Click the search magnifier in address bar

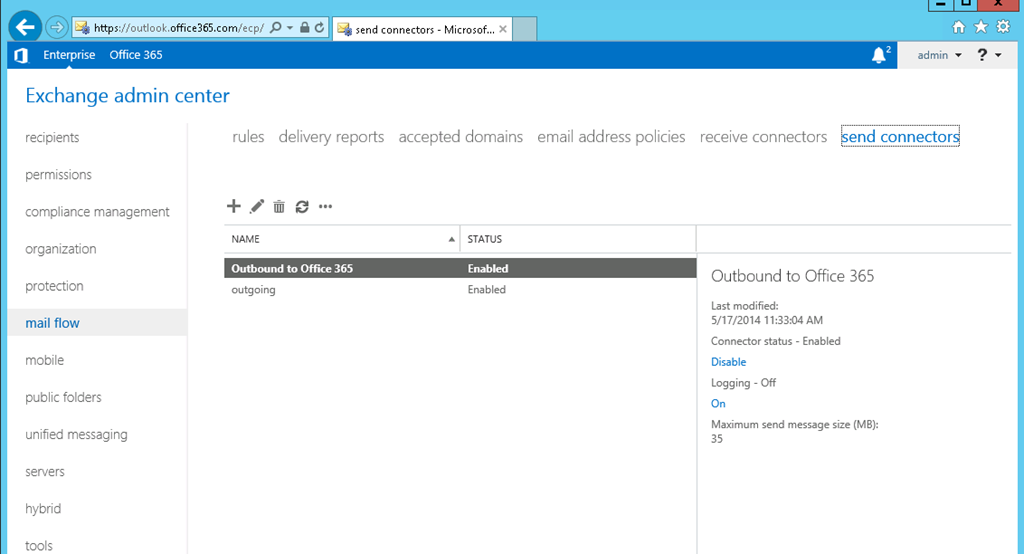[x=276, y=27]
